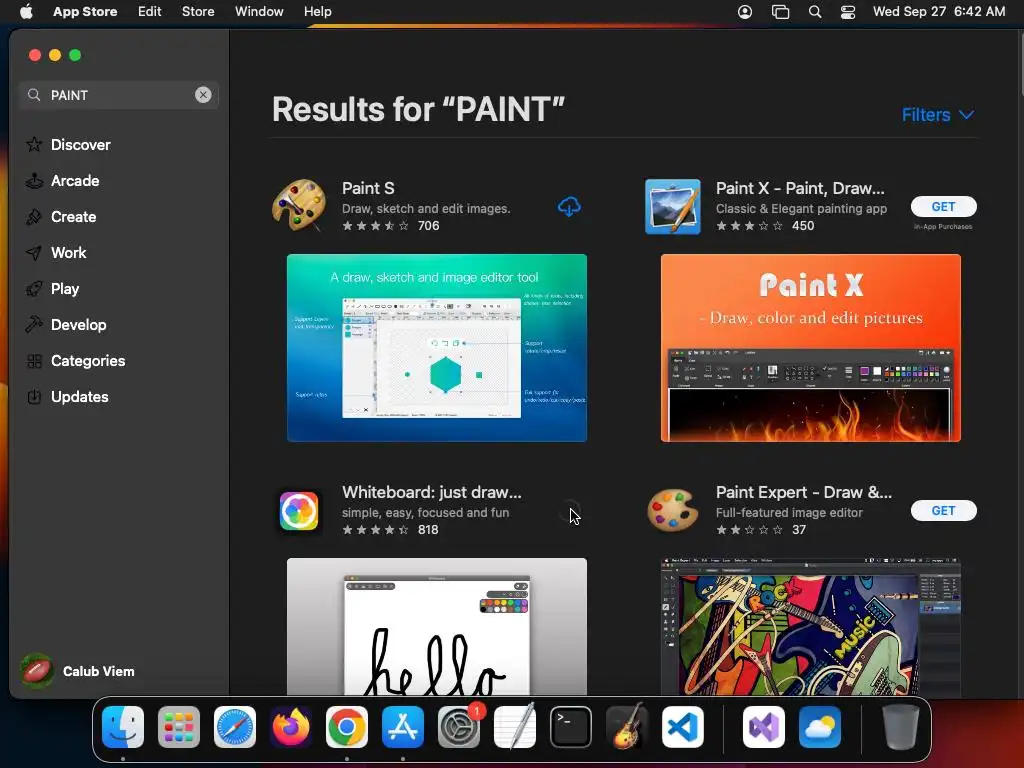
Task: Open Paint S title link
Action: [368, 188]
